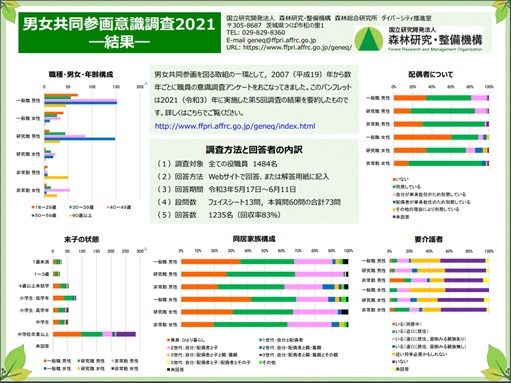Click the 末子の状態 chart title
Viewport: 511px width, 383px height.
81,239
